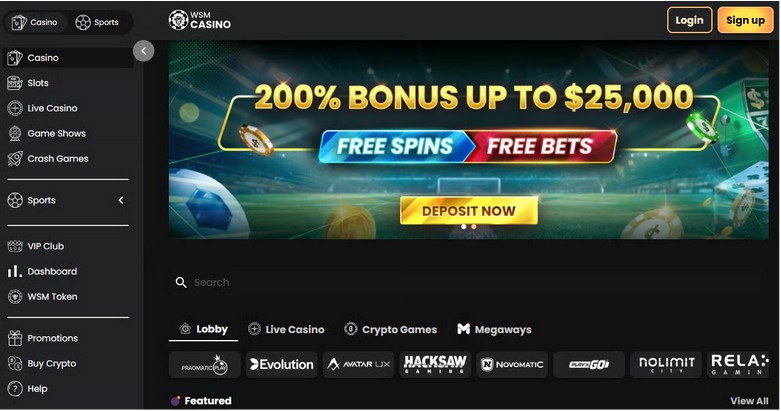Switch to Sports mode in top toggle

97,22
